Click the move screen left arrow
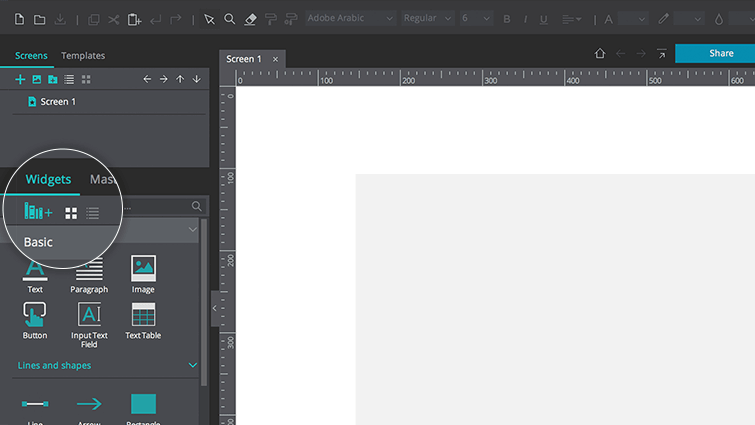Viewport: 755px width, 425px height. [147, 79]
